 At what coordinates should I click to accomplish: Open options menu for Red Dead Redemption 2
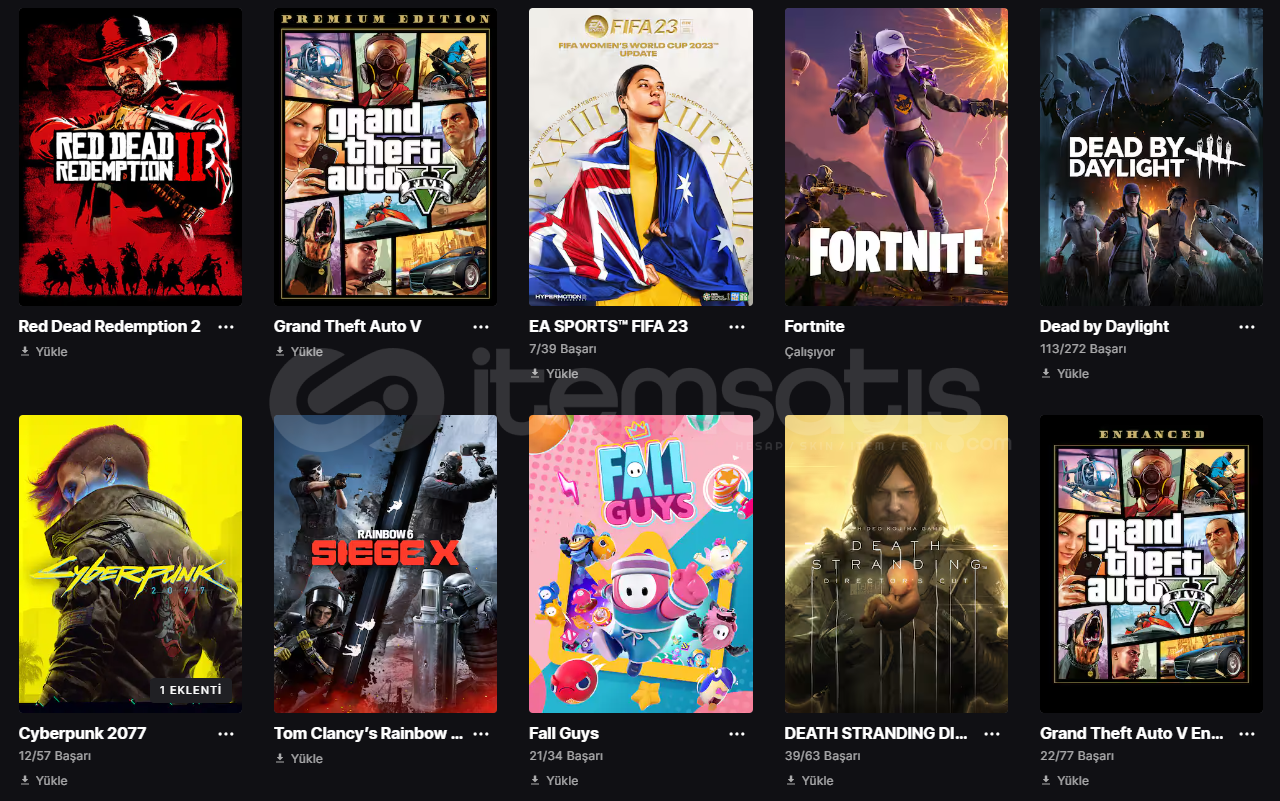pyautogui.click(x=226, y=327)
